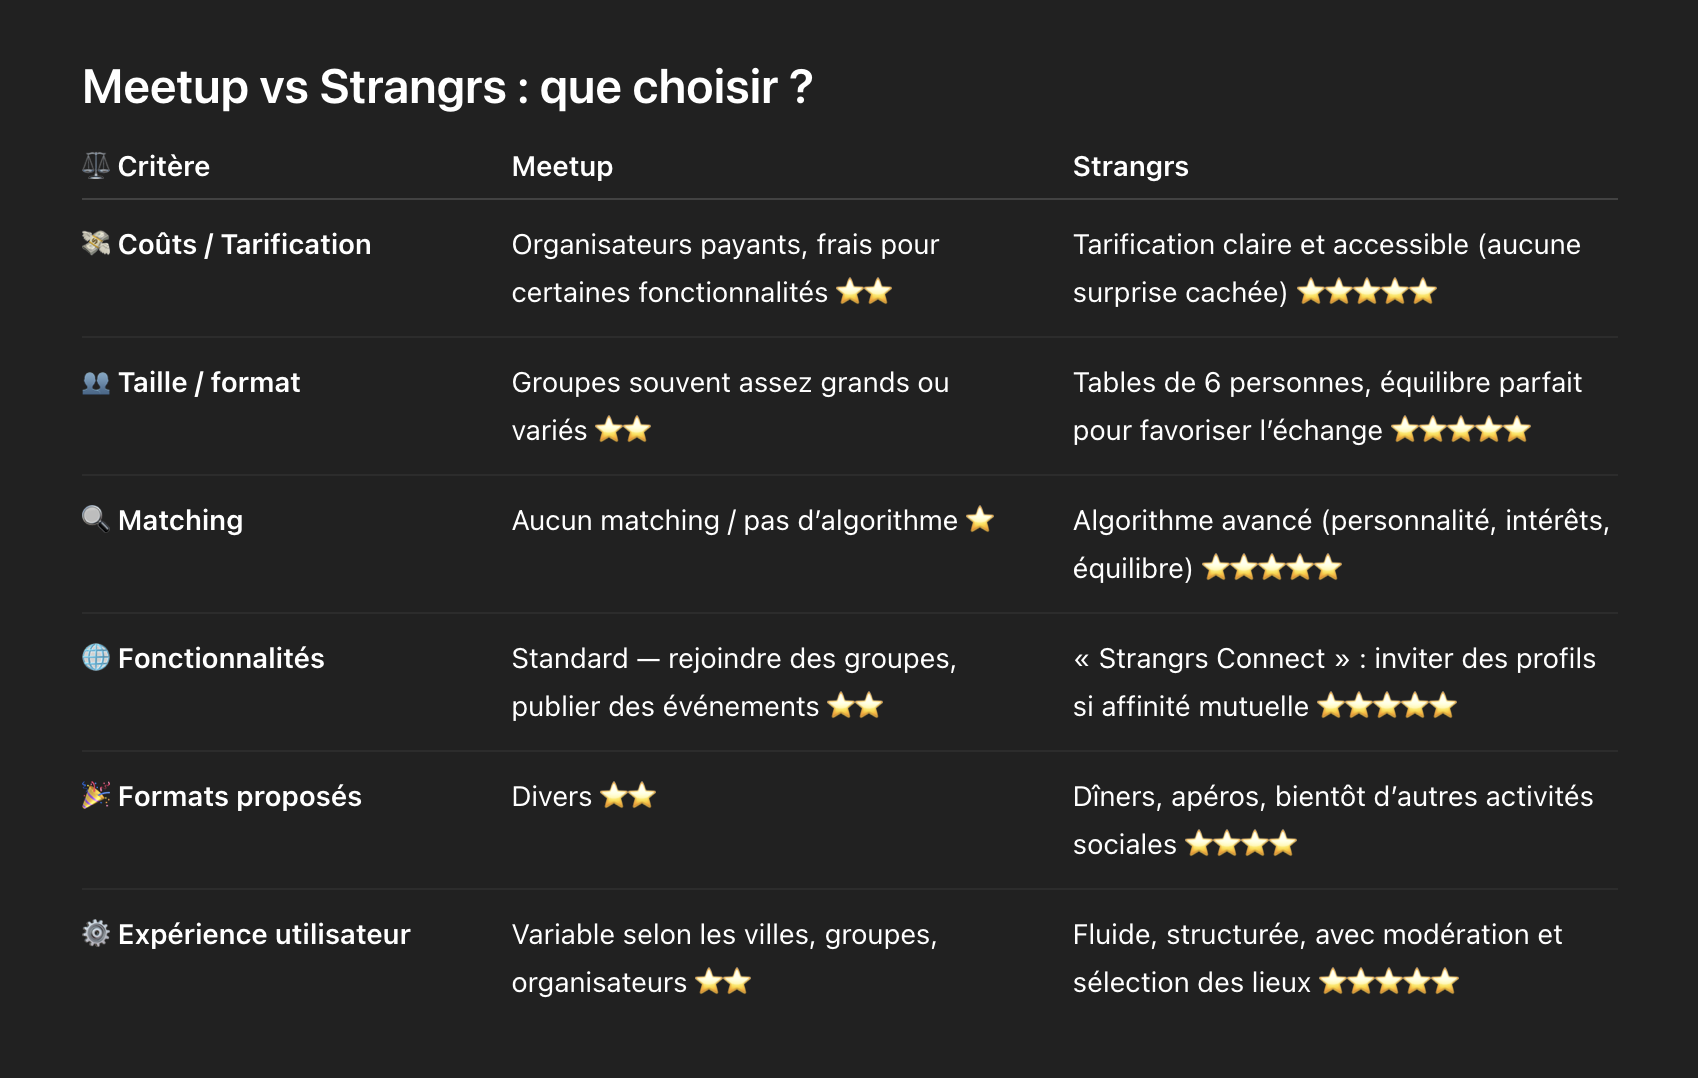
Task: Click the five stars after Strangrs' tarification text
Action: [1366, 292]
